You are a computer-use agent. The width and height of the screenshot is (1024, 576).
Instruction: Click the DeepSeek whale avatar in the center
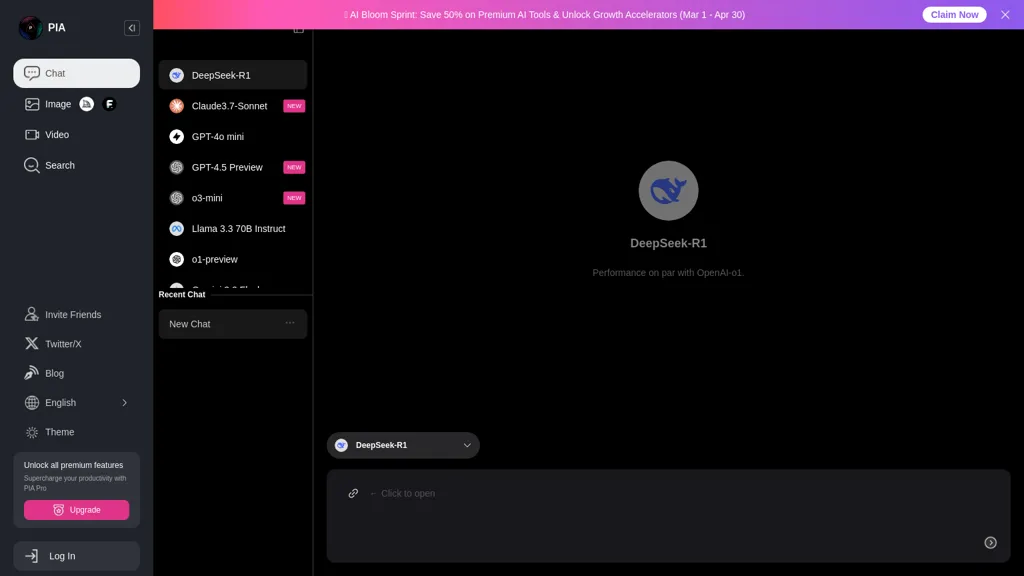click(x=668, y=191)
